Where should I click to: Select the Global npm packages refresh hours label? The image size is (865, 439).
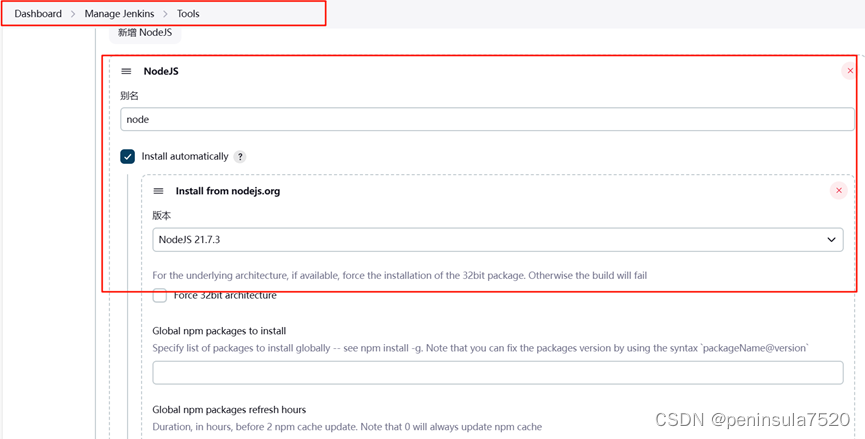coord(229,410)
